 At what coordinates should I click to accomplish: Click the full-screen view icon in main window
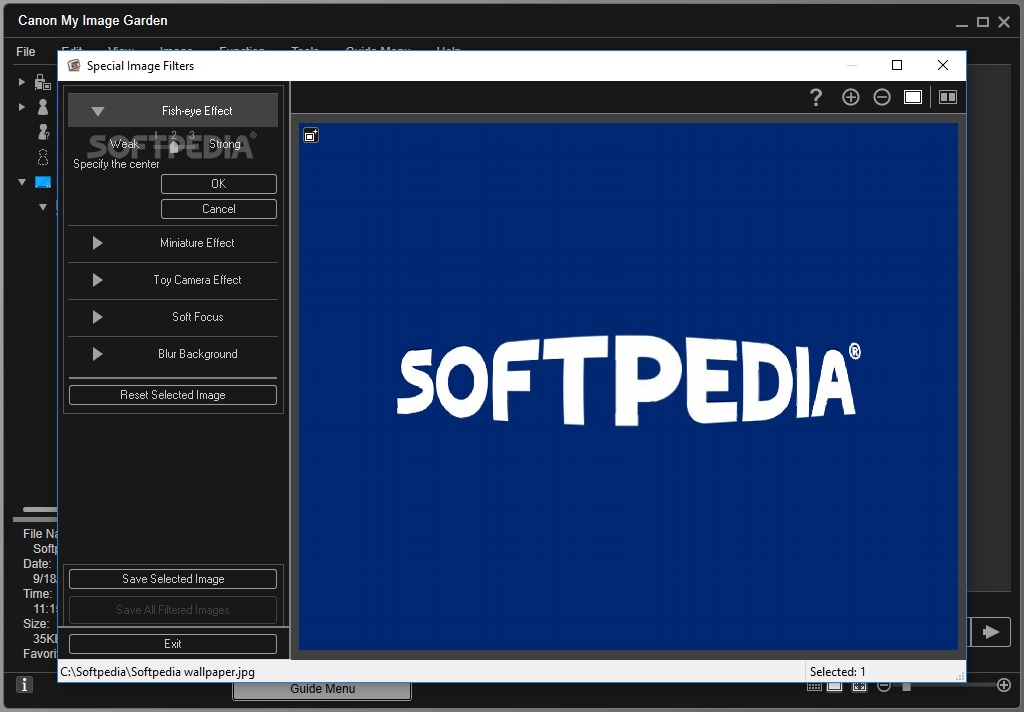tap(859, 686)
